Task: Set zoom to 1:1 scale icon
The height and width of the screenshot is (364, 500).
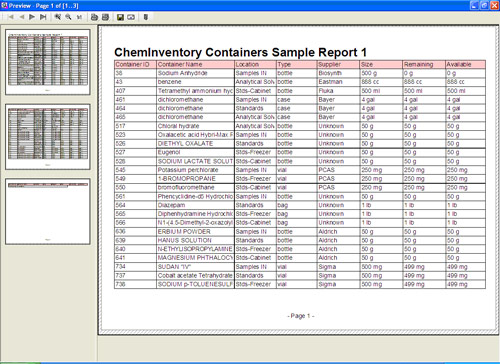Action: click(x=79, y=17)
